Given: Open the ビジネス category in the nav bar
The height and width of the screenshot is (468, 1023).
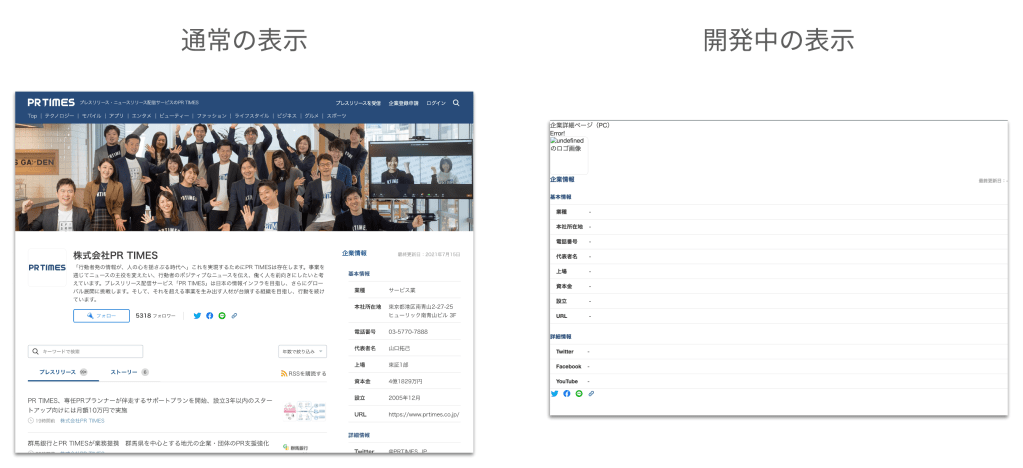Looking at the screenshot, I should (287, 116).
